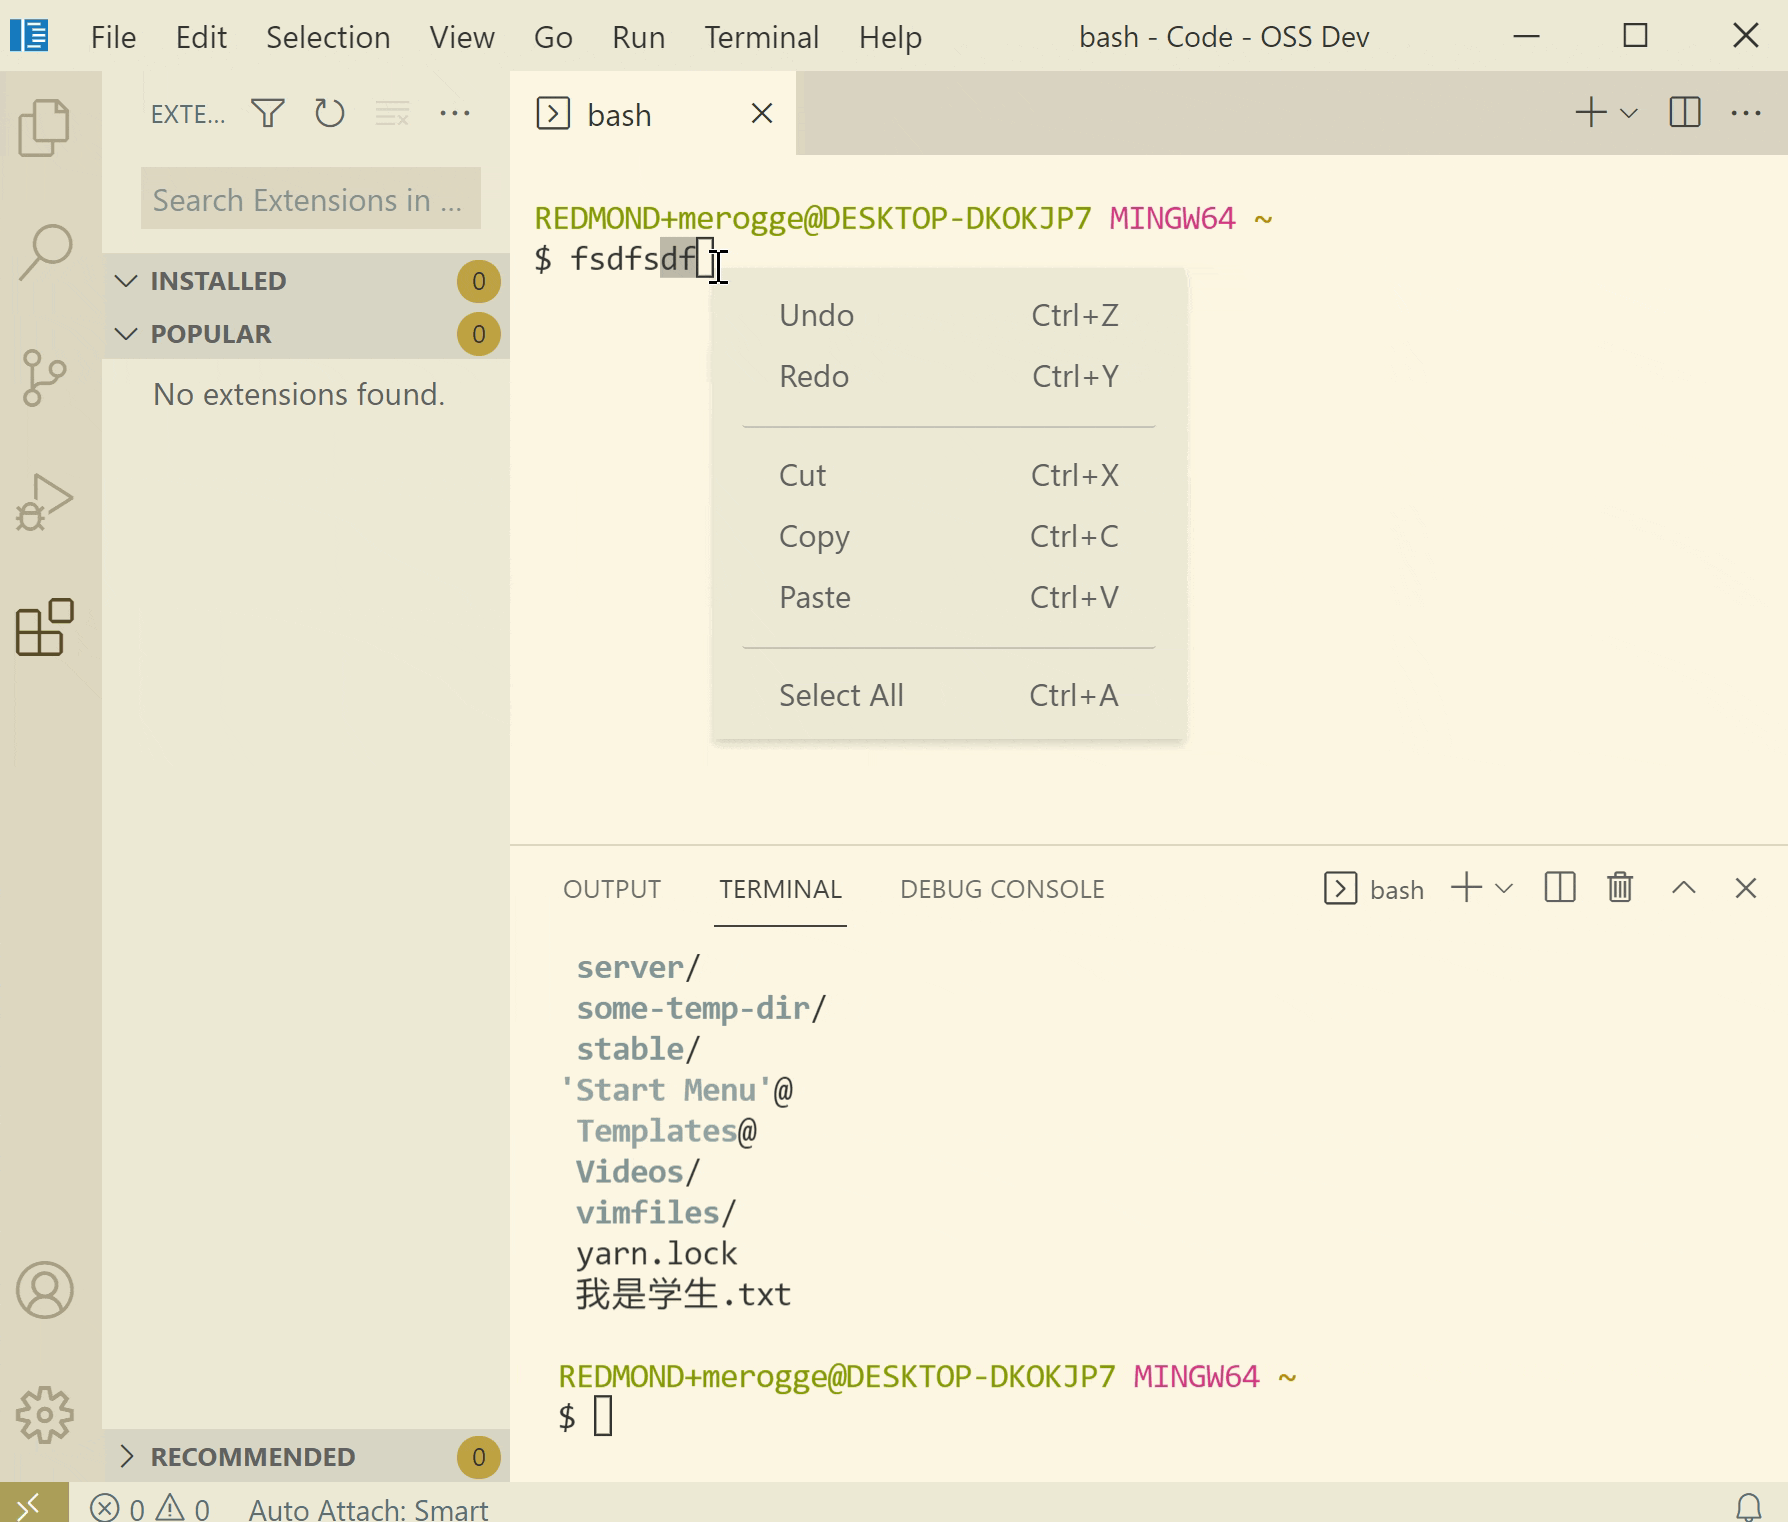
Task: Click the Auto Attach: Smart status item
Action: click(368, 1508)
